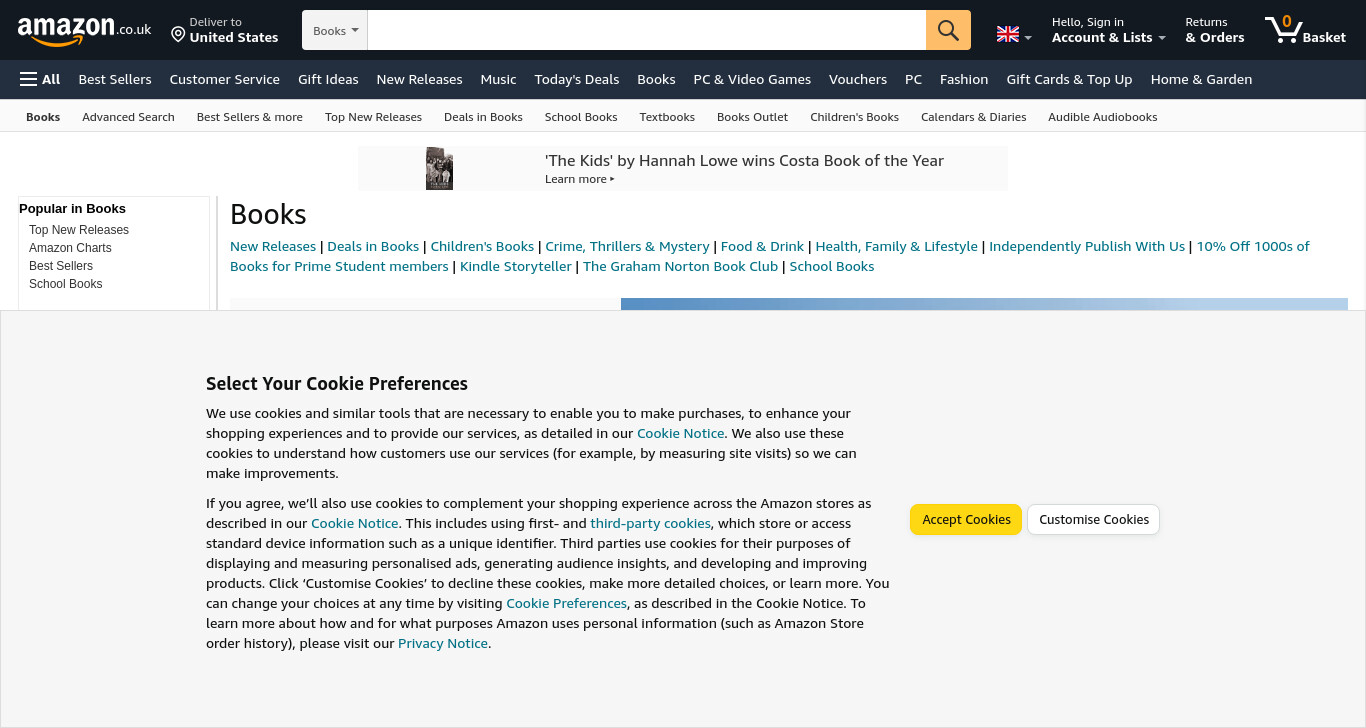Open Independently Publish With Us link

coord(1087,246)
